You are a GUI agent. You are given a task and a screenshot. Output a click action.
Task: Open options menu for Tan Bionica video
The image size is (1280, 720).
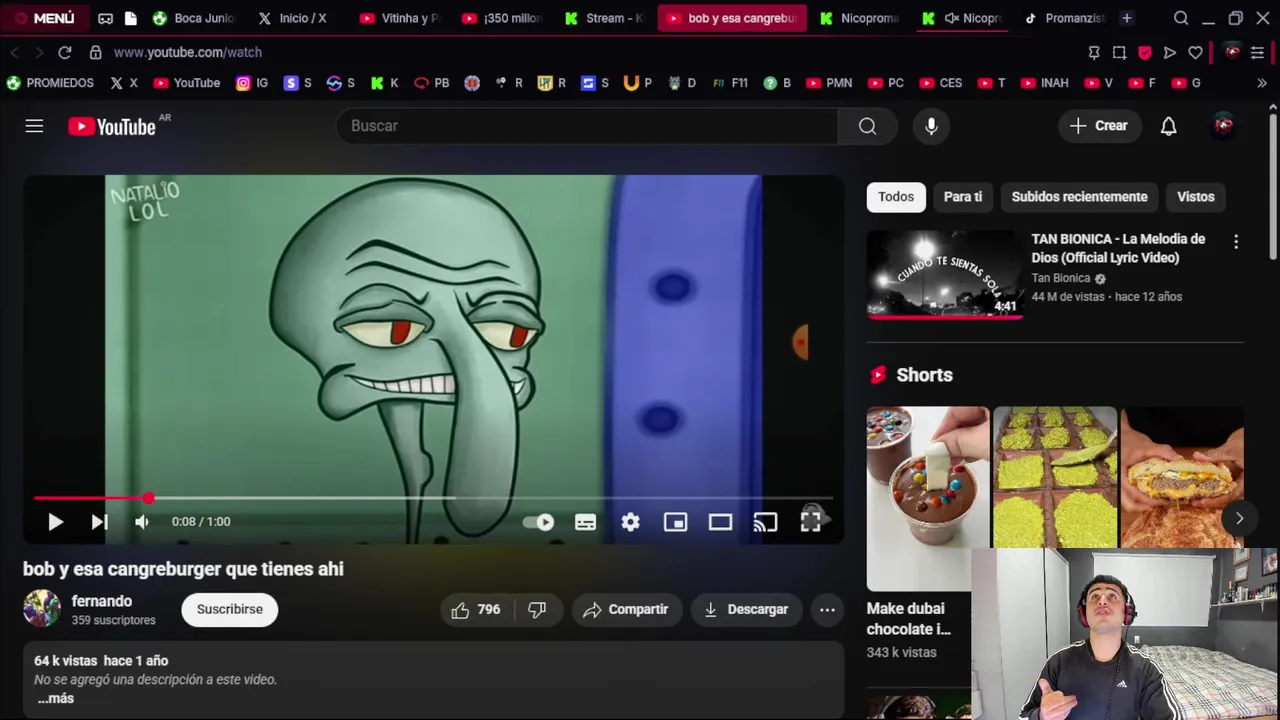click(1236, 242)
